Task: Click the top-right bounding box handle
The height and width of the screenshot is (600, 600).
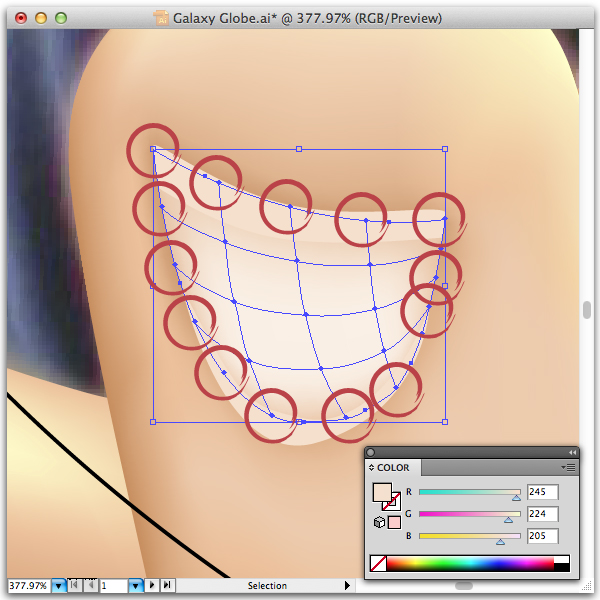Action: [445, 149]
